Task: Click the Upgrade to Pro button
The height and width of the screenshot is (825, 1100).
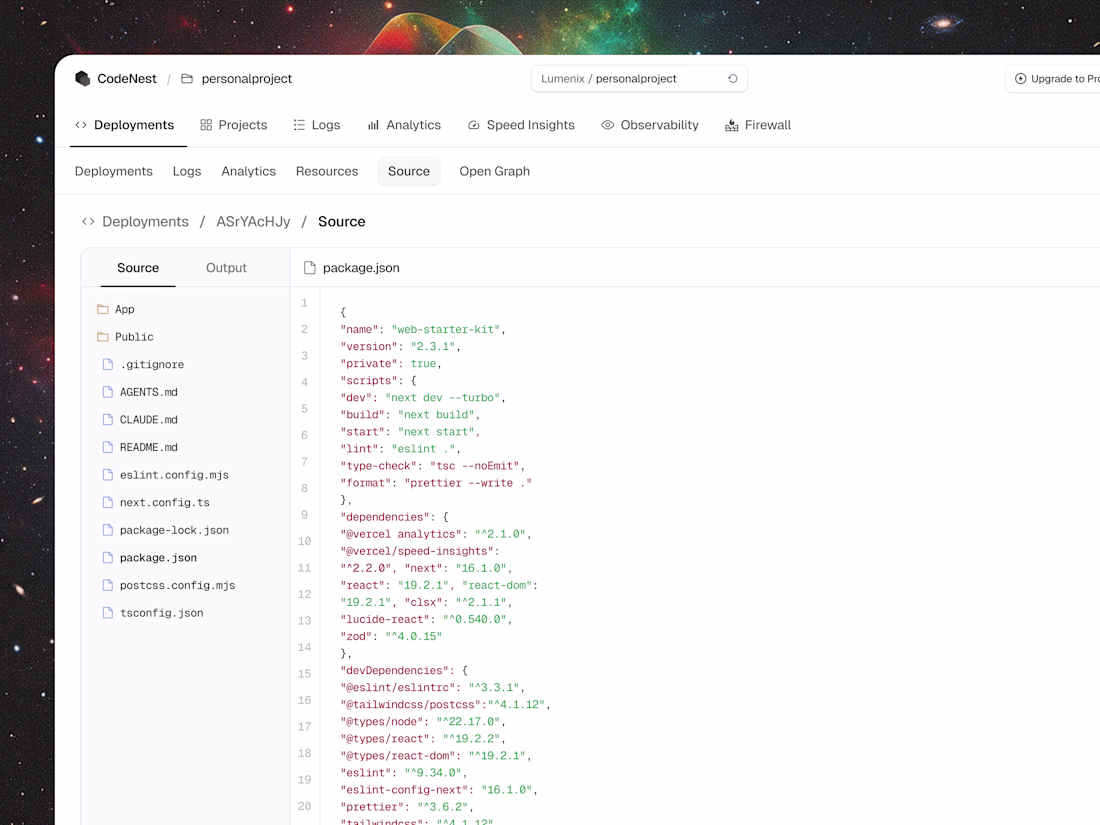Action: pos(1053,79)
